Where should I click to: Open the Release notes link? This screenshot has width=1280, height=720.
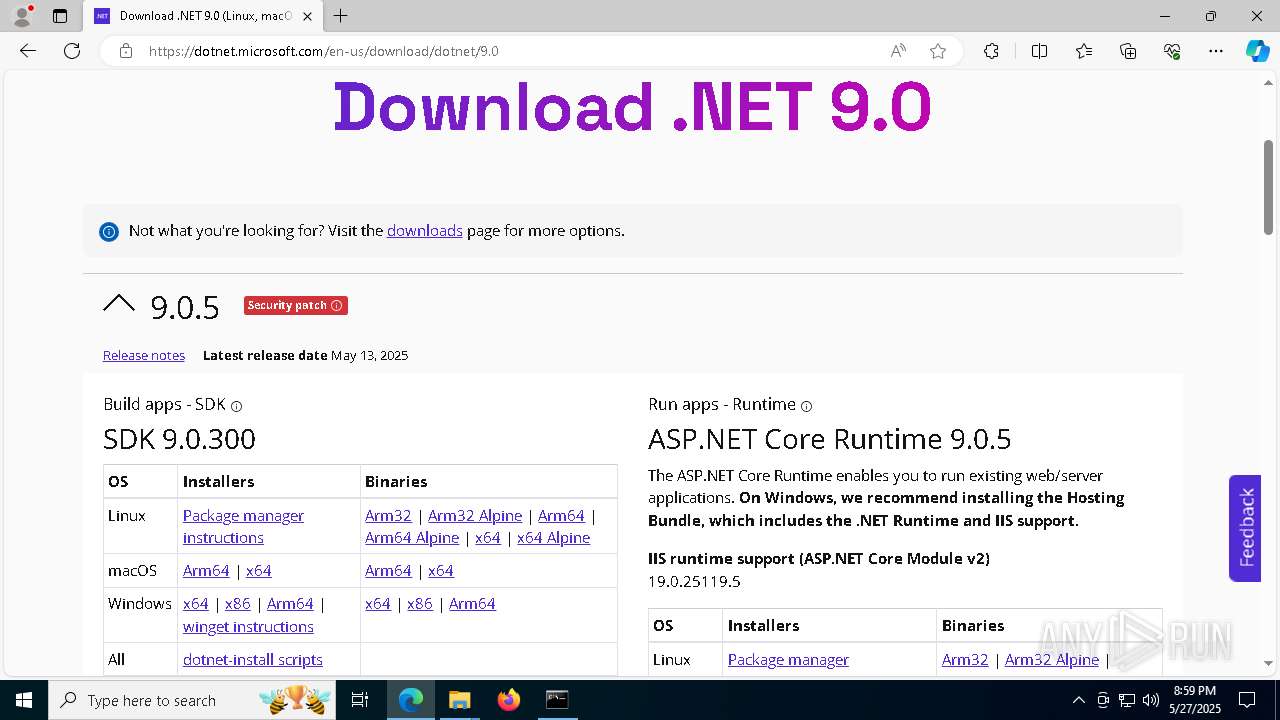pyautogui.click(x=144, y=356)
